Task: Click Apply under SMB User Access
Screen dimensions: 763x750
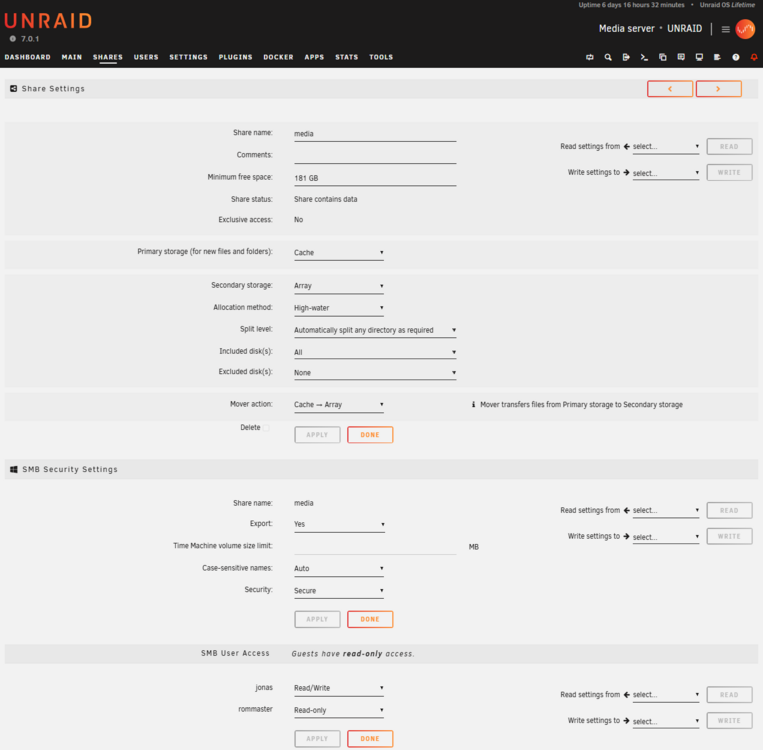Action: (x=317, y=739)
